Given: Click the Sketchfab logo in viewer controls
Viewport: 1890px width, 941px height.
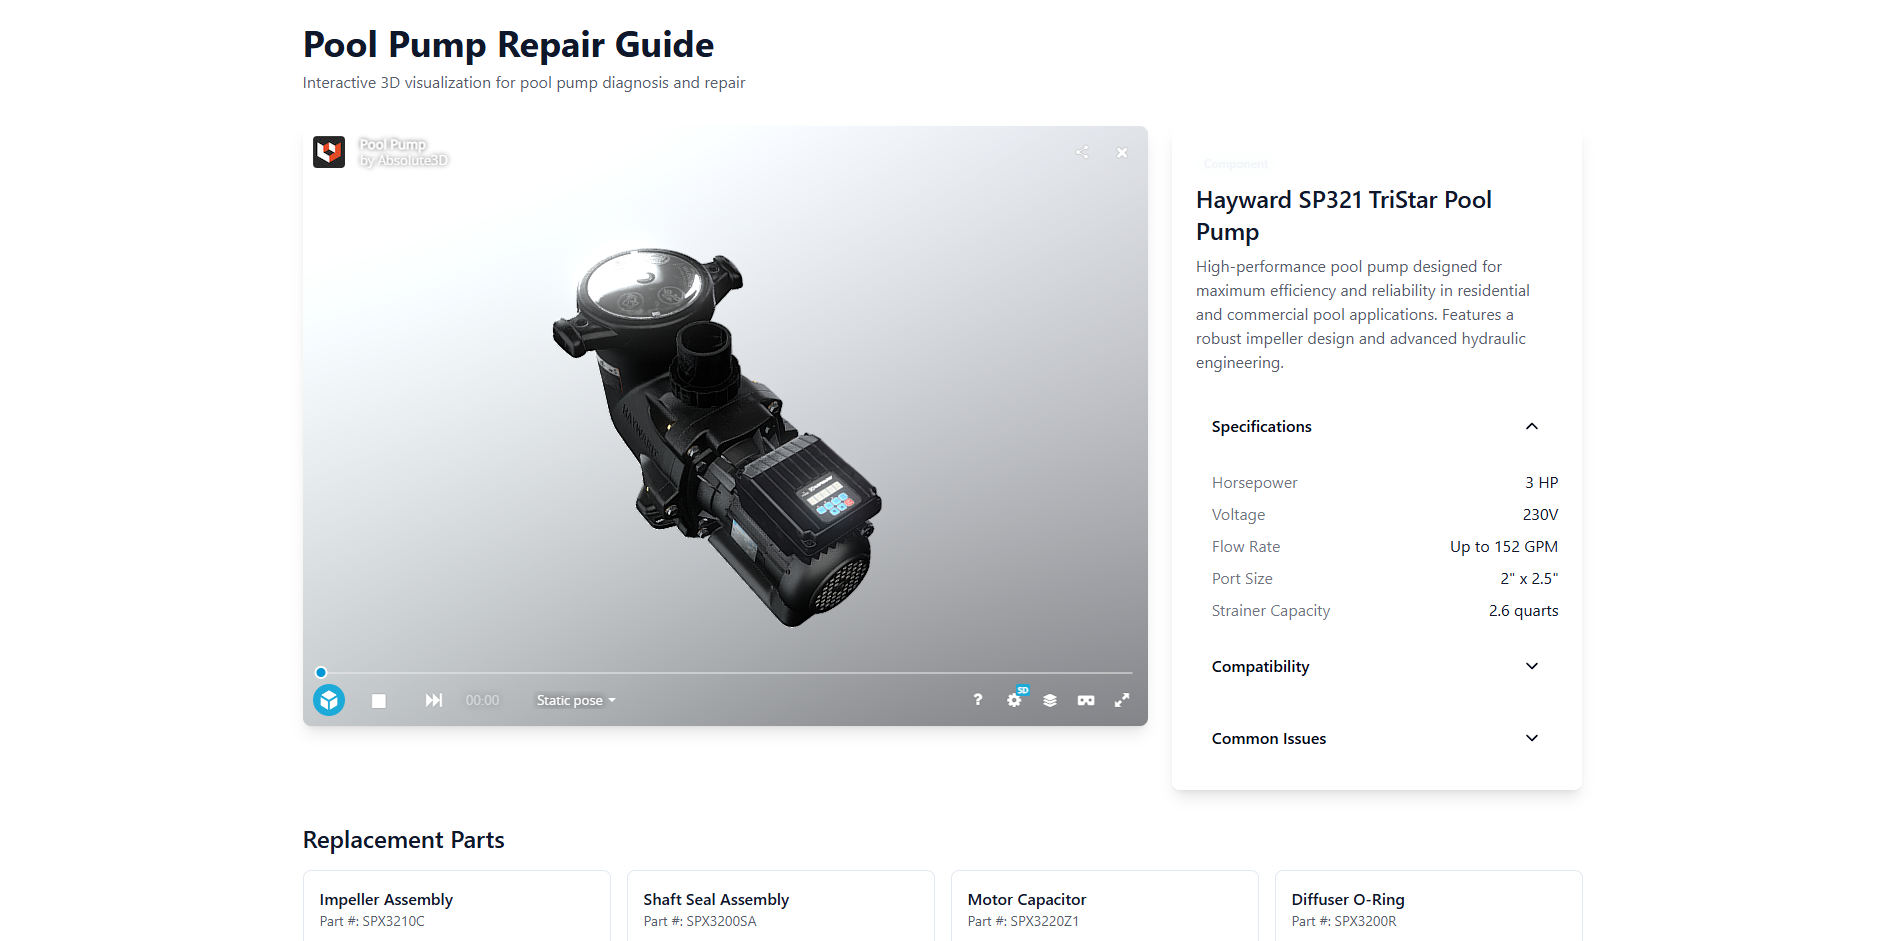Looking at the screenshot, I should pos(329,700).
